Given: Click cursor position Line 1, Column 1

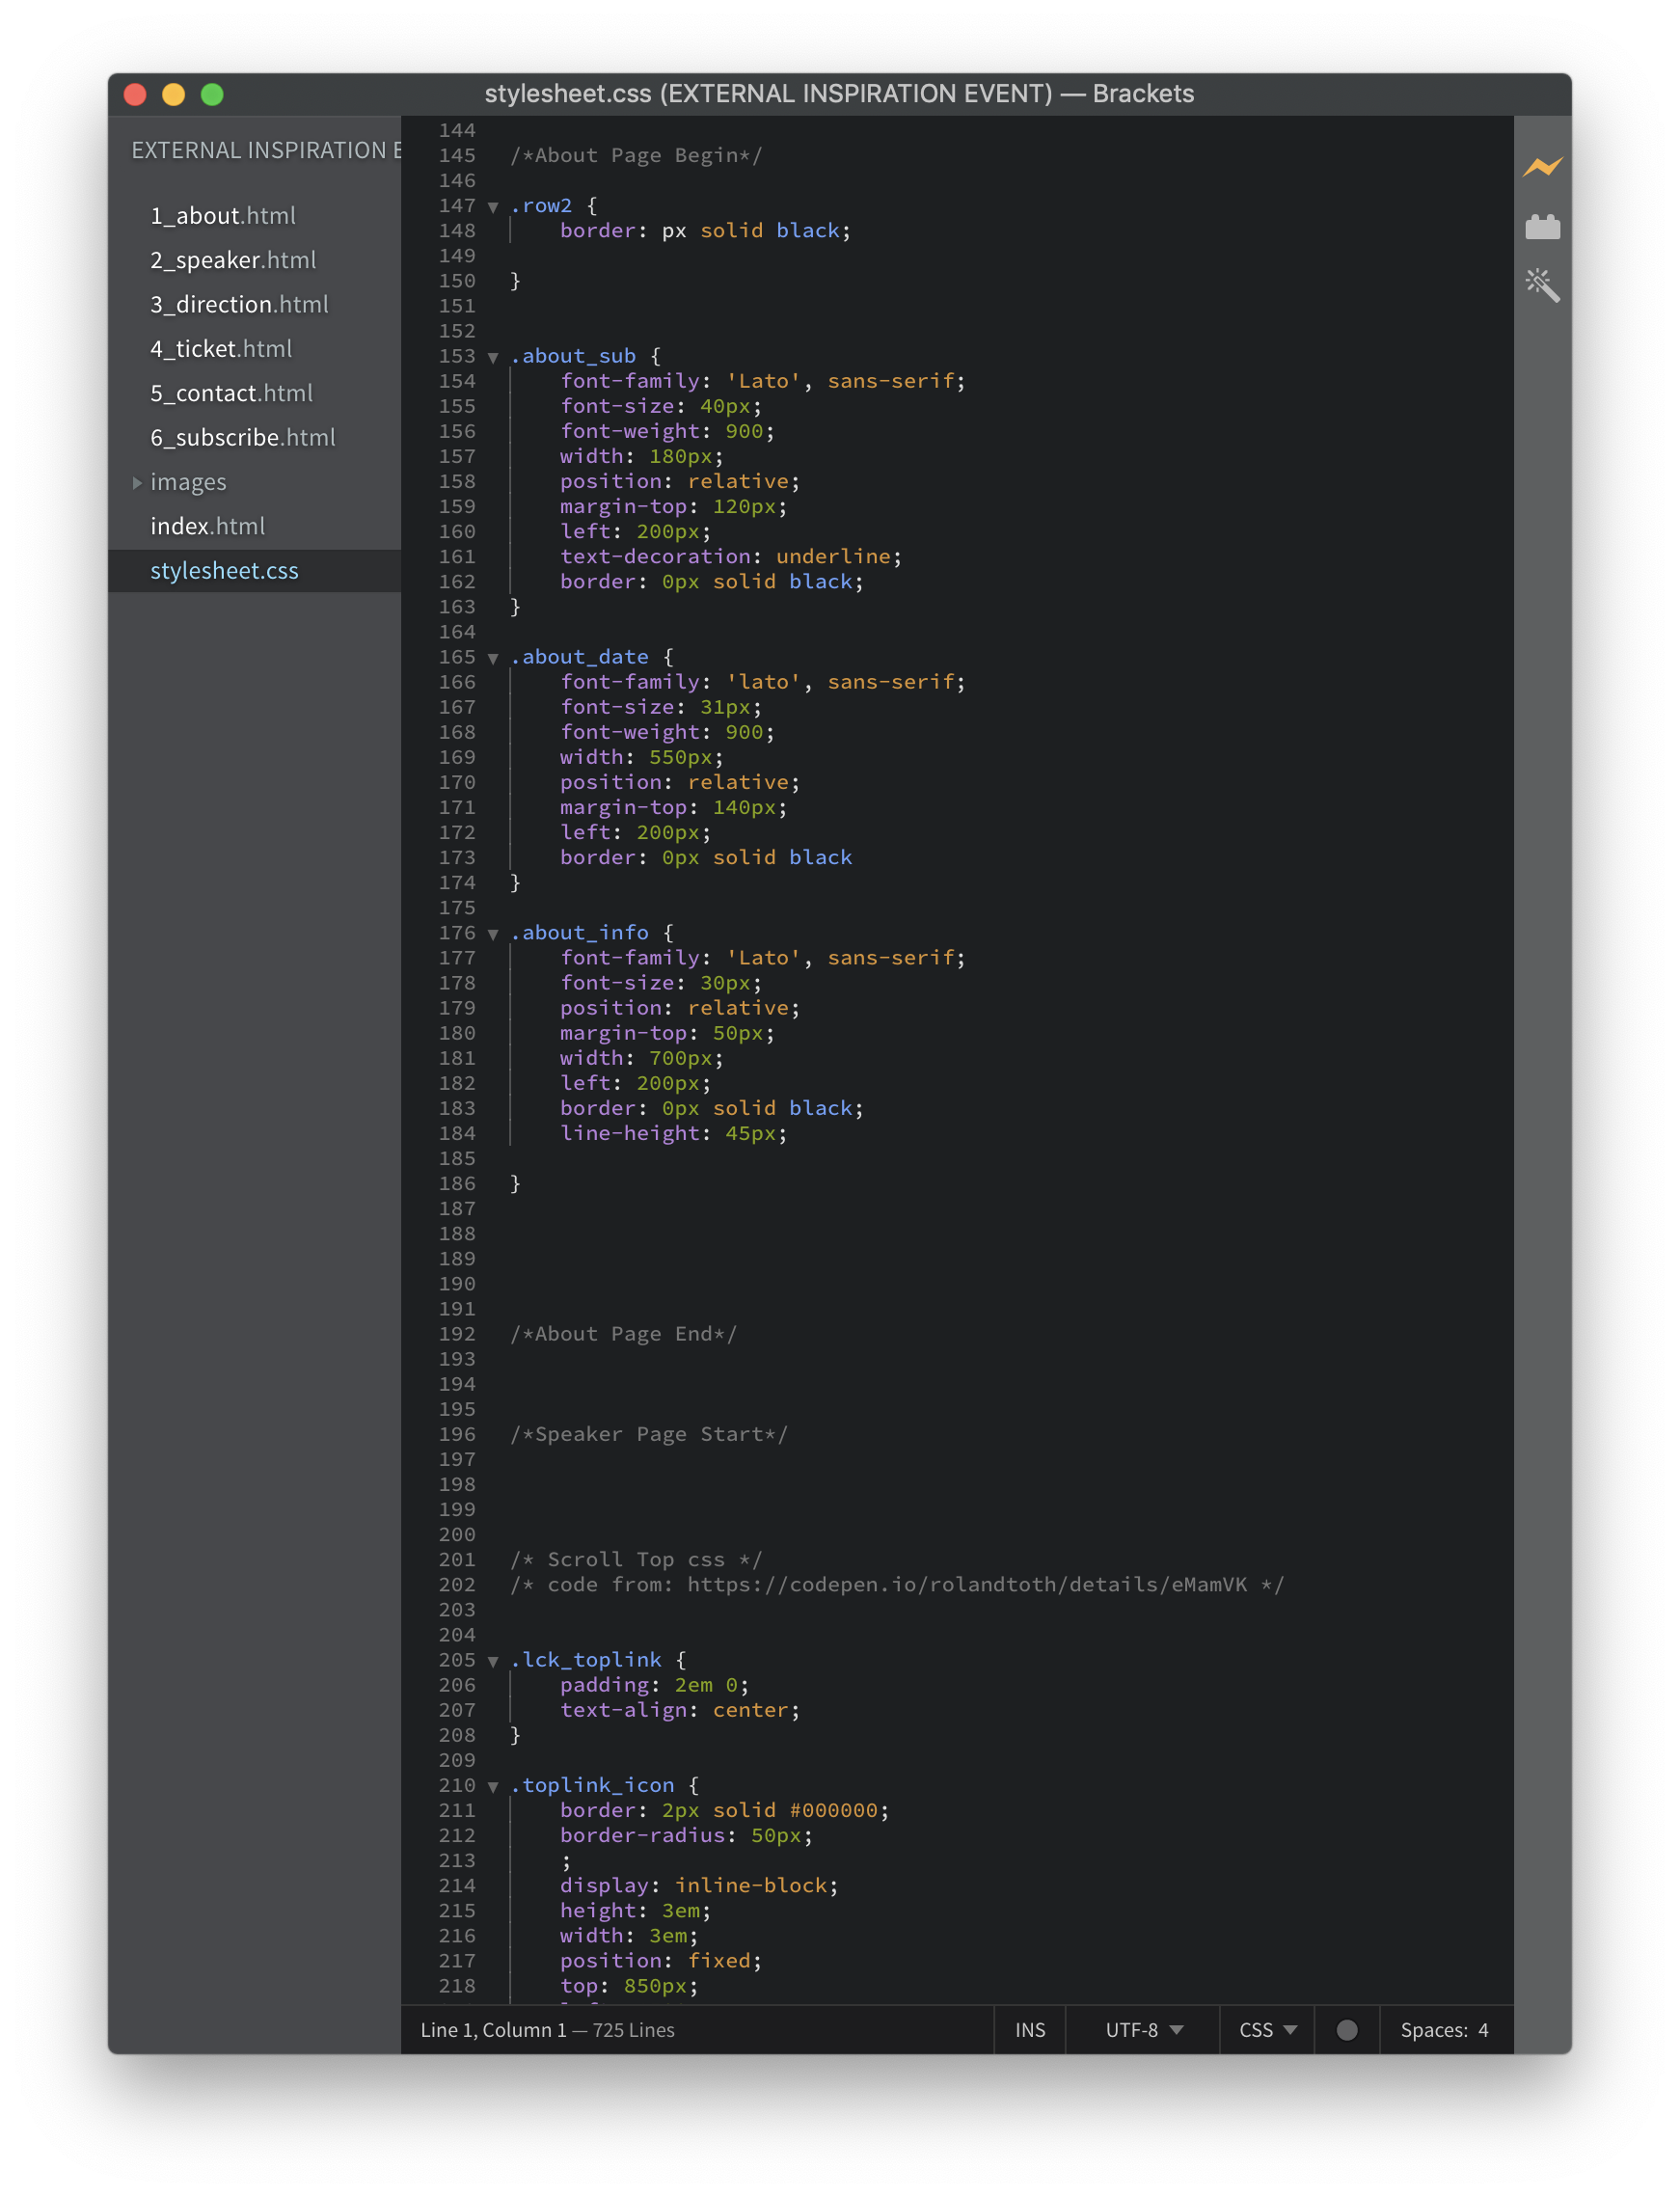Looking at the screenshot, I should point(493,2029).
